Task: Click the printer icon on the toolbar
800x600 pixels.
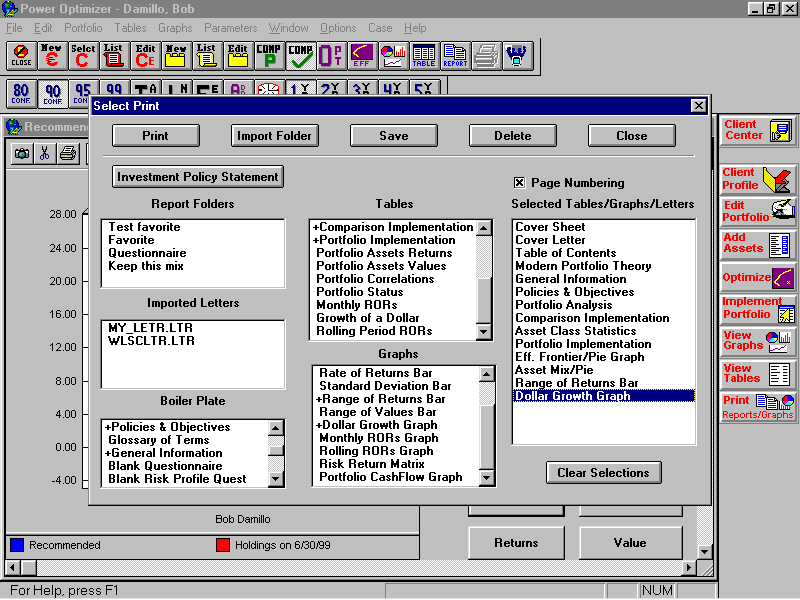Action: 485,56
